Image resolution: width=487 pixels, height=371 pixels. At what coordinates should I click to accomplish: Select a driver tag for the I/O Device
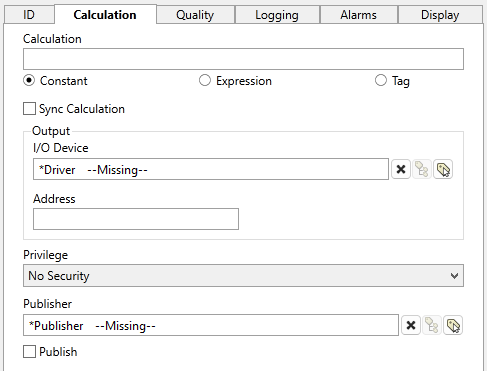tap(443, 169)
